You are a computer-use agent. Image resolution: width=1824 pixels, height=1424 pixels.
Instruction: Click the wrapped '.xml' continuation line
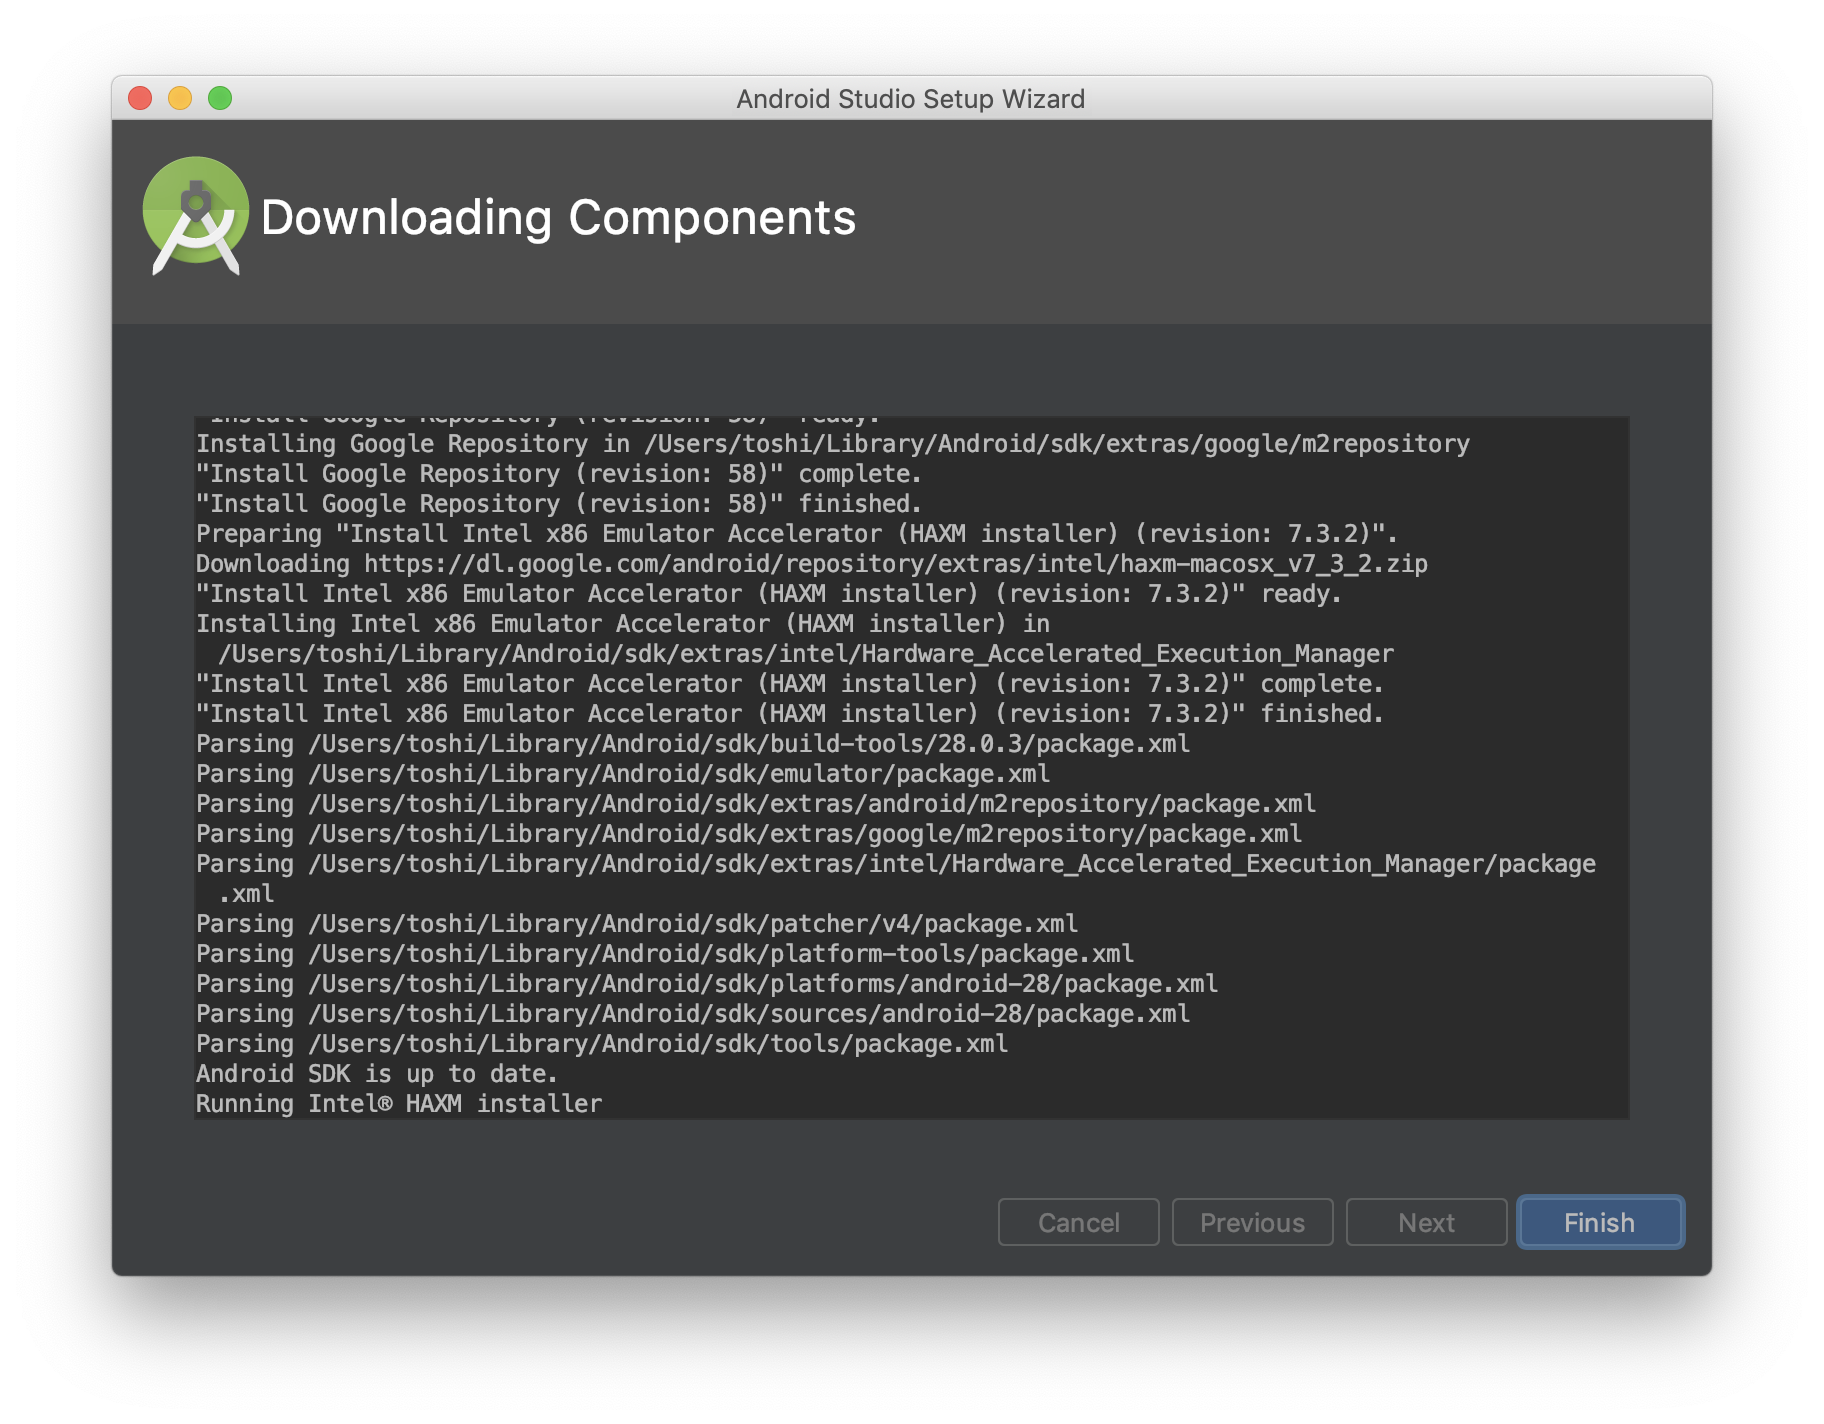(x=246, y=894)
